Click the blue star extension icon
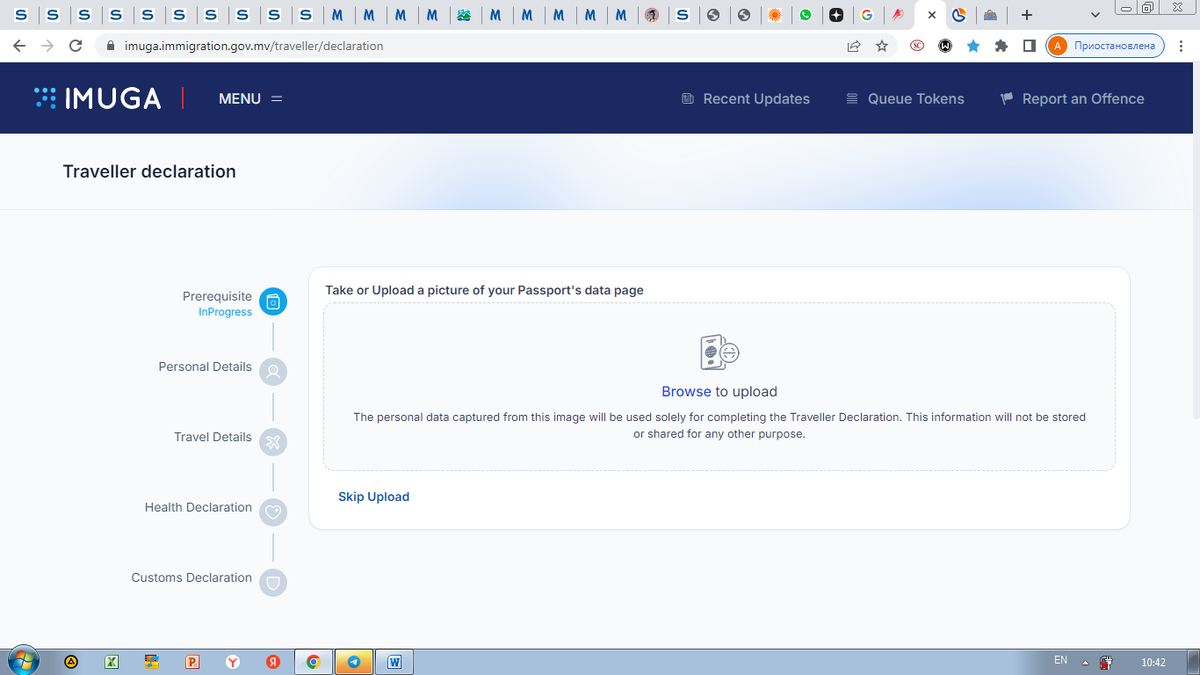Viewport: 1200px width, 675px height. tap(973, 46)
